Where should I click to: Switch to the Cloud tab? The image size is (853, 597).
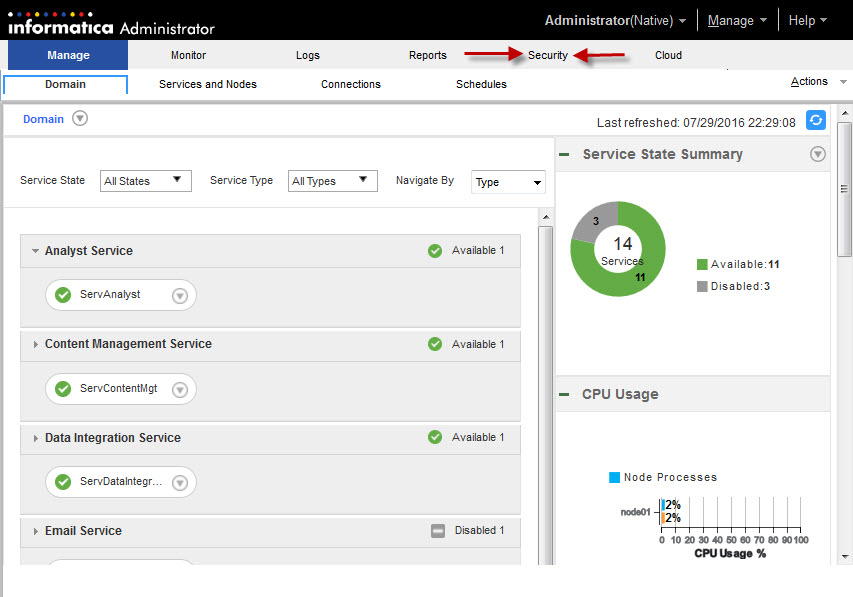click(x=668, y=55)
